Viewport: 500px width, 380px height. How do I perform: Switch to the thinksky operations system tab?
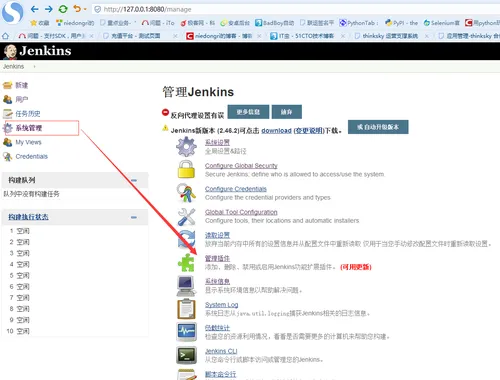387,36
